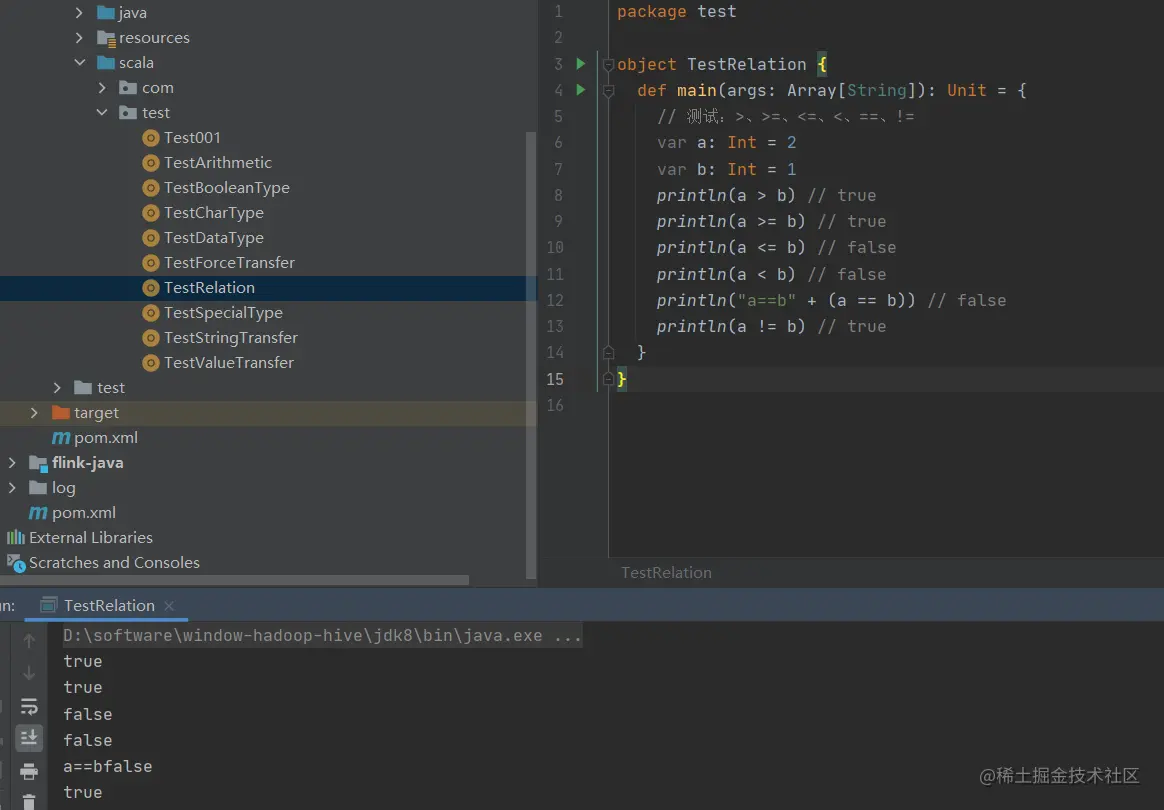Viewport: 1164px width, 810px height.
Task: Open TestArithmetic file
Action: pos(218,163)
